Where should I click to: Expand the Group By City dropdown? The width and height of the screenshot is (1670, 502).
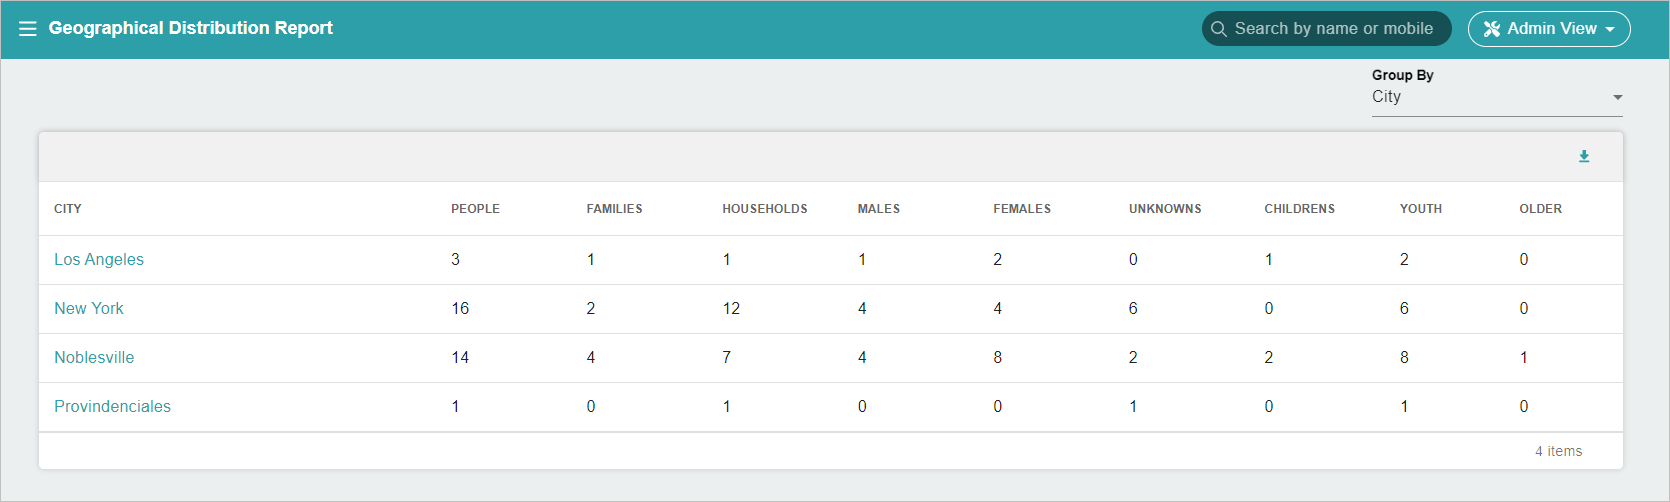(1497, 97)
